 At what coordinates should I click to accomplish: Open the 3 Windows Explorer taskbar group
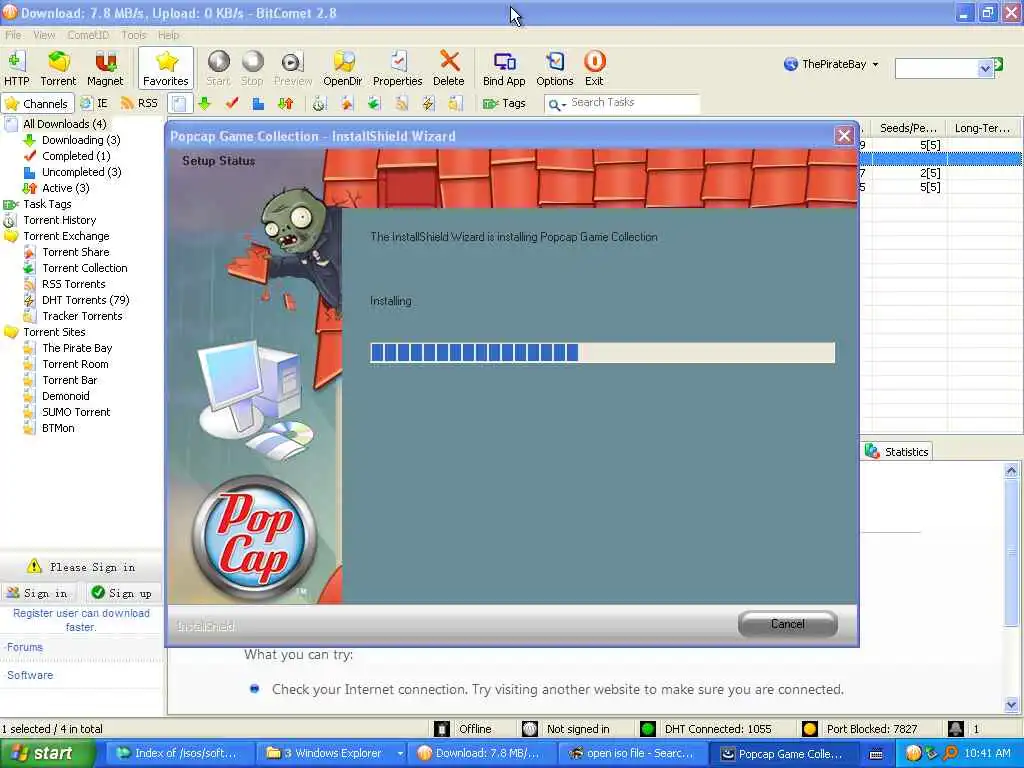(x=332, y=754)
